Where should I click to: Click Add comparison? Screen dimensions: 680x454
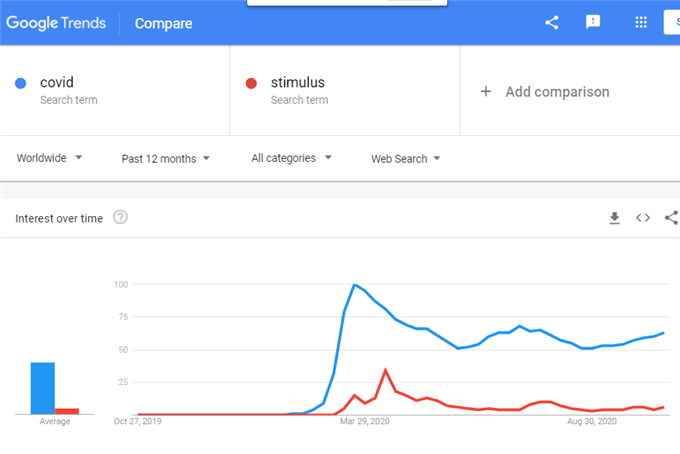tap(557, 92)
